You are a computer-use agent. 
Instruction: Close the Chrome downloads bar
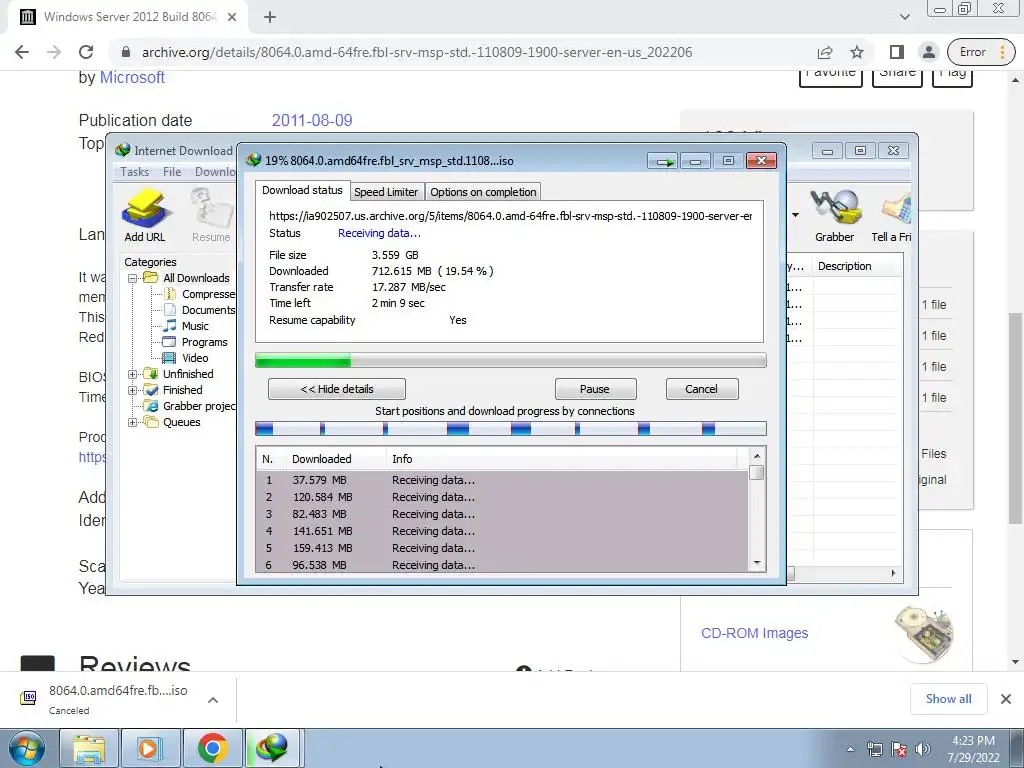point(1006,699)
